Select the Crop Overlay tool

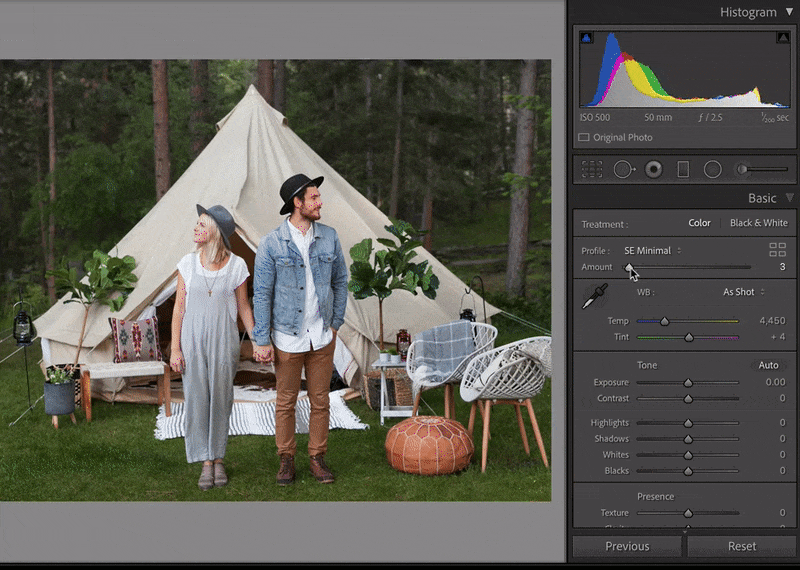point(592,170)
